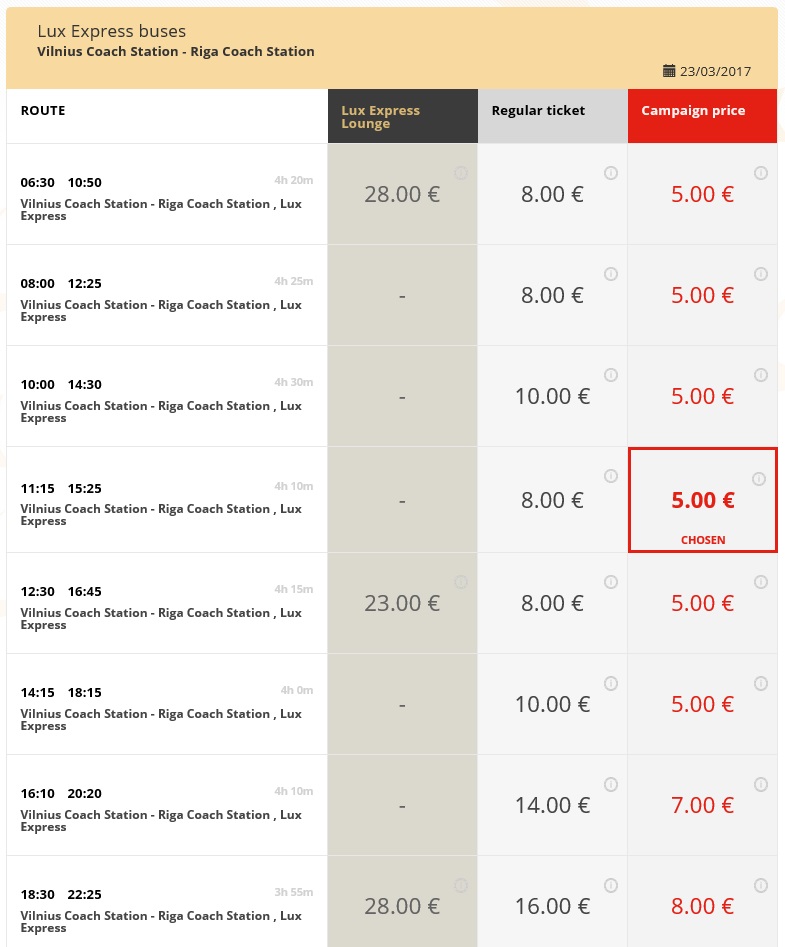Click info icon on 18:30 campaign price

click(x=761, y=885)
